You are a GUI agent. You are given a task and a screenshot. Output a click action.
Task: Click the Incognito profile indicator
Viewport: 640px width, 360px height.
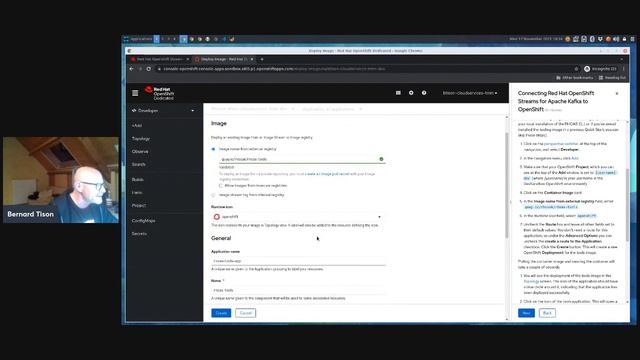click(600, 69)
